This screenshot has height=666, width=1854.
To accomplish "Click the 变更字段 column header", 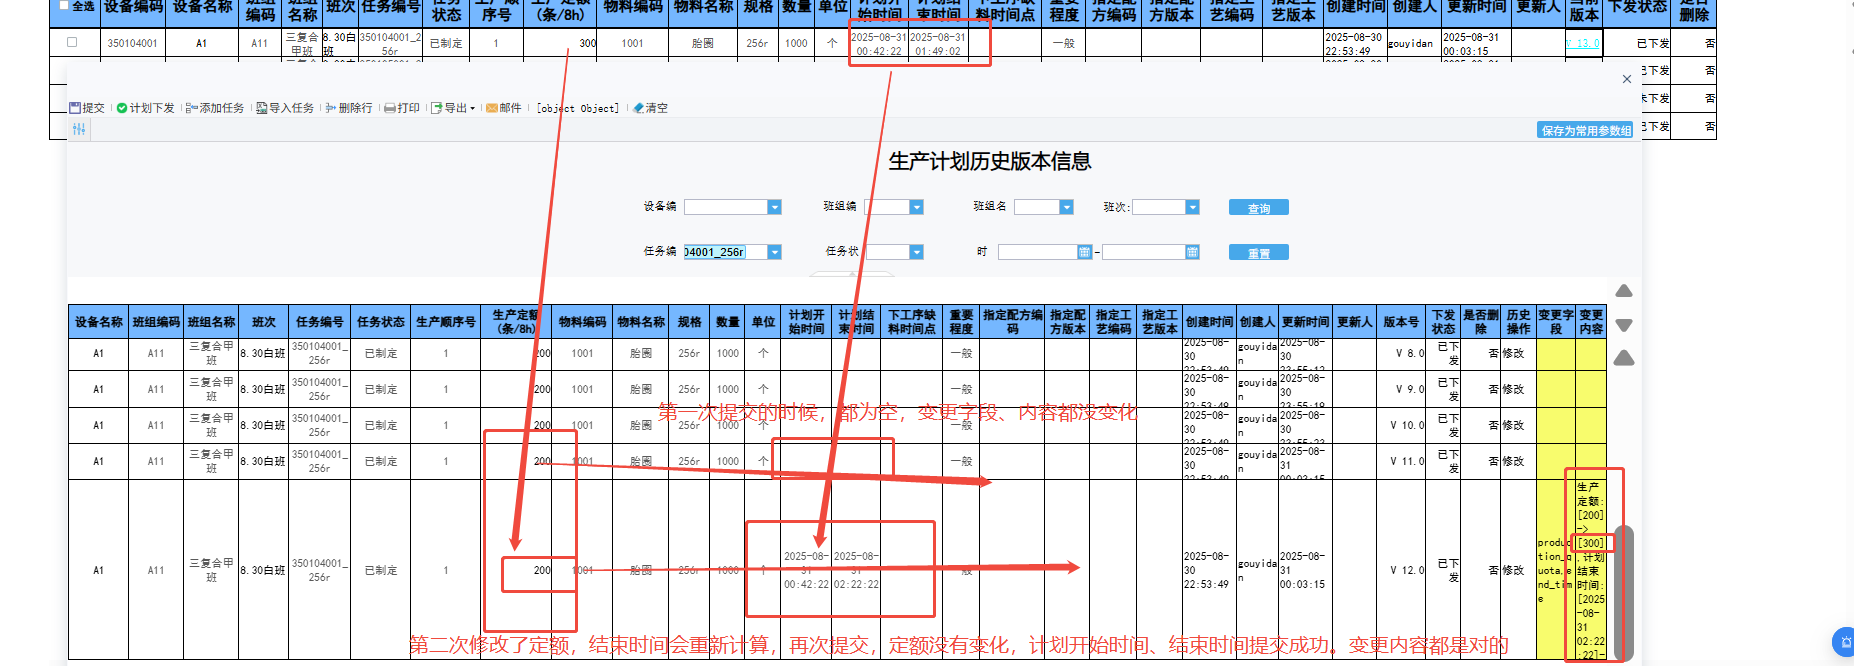I will point(1556,322).
